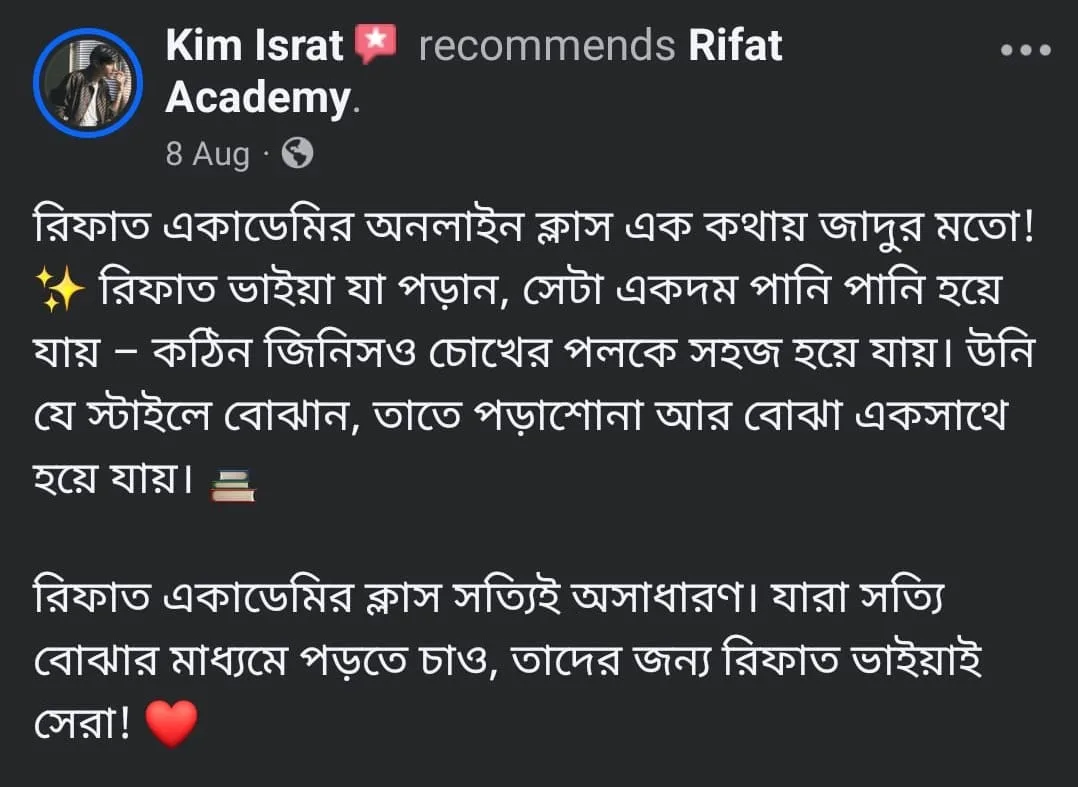
Task: Click the word "recommends" in the header
Action: coord(546,46)
